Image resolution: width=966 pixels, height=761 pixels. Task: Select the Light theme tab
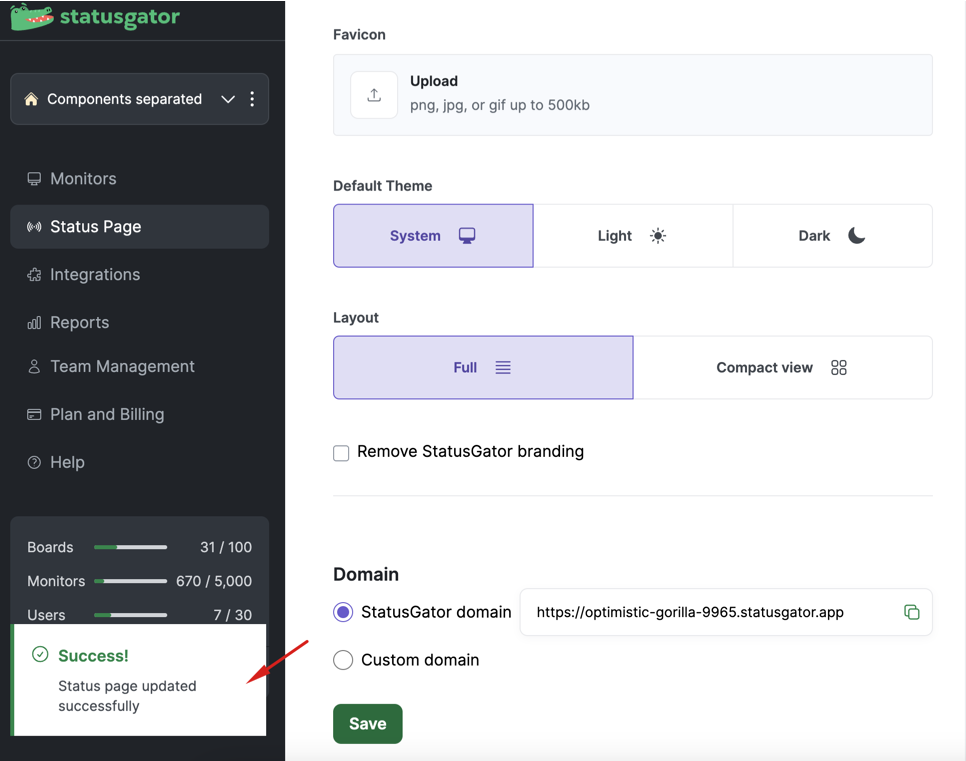(633, 236)
